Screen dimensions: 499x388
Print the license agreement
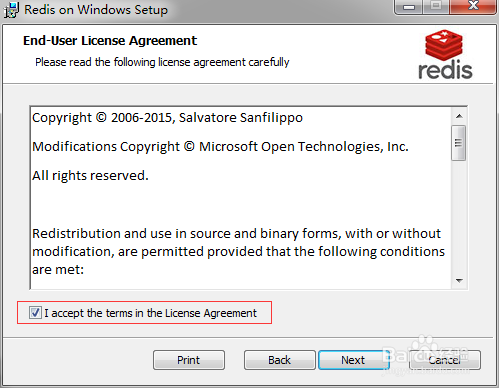point(189,360)
